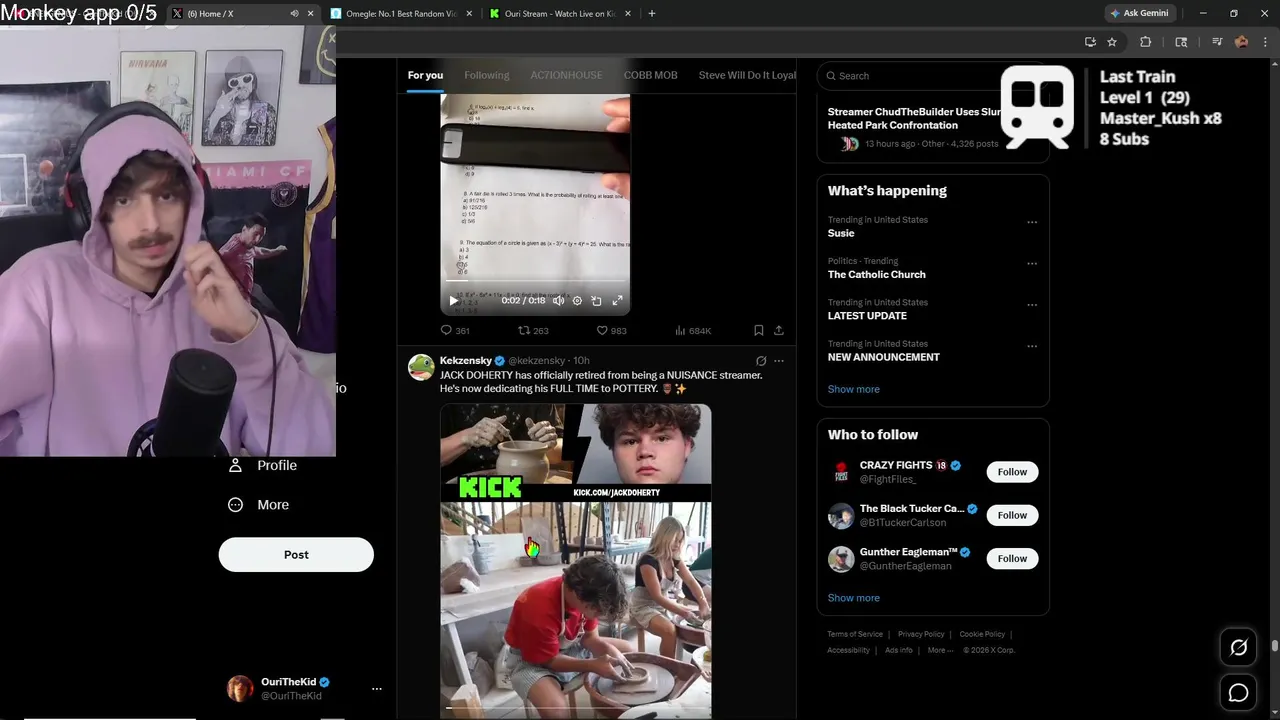Viewport: 1280px width, 720px height.
Task: Open replies on post with 361 comments
Action: tap(455, 330)
